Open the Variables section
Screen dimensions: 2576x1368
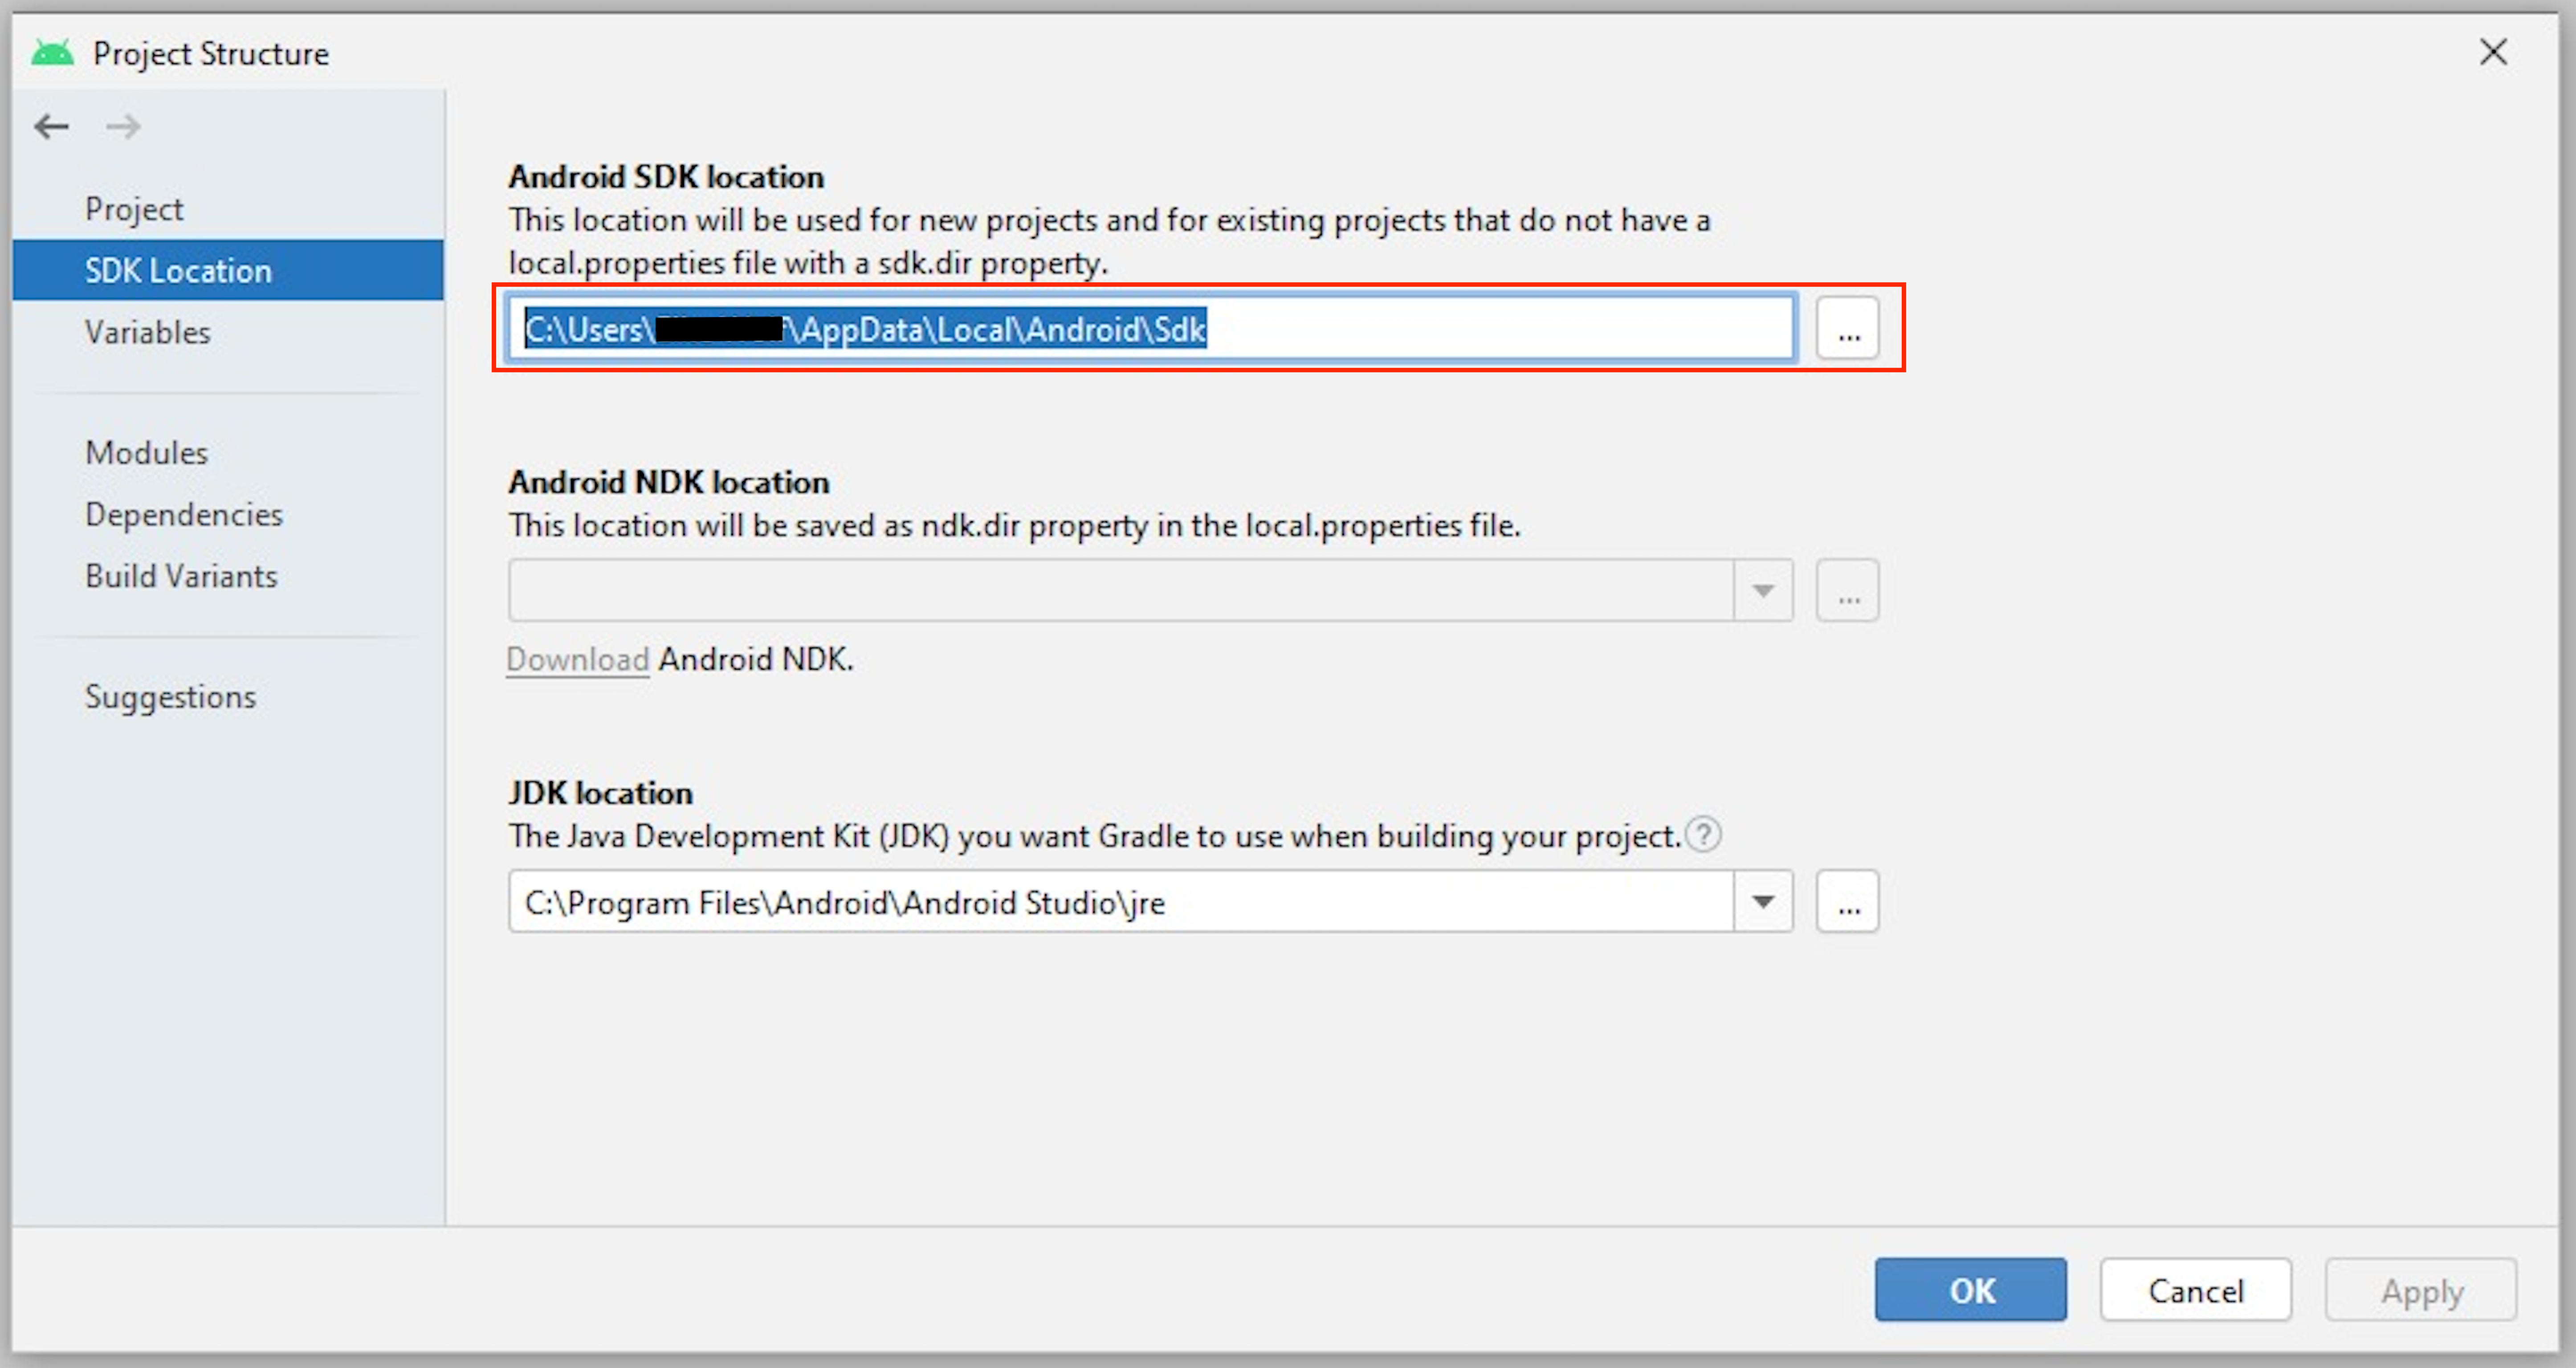click(148, 332)
